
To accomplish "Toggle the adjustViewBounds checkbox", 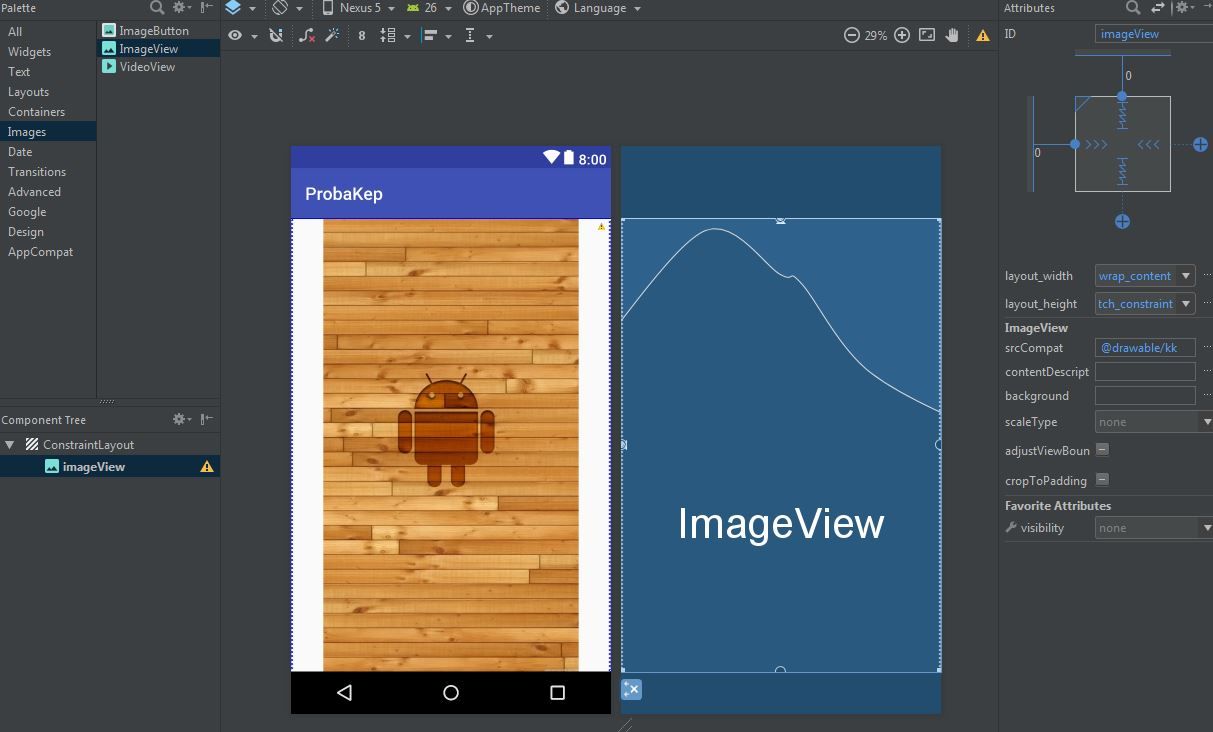I will tap(1102, 450).
